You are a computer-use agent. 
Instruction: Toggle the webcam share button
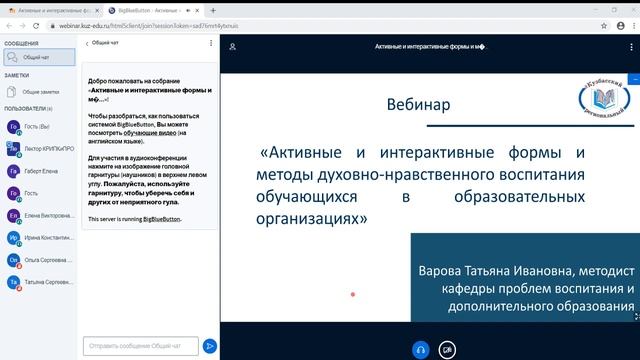click(447, 350)
